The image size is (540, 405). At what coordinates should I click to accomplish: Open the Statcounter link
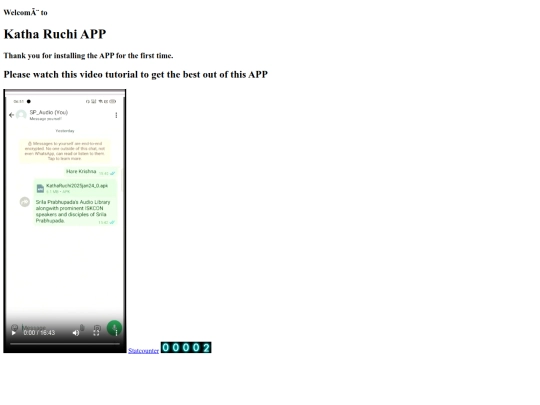click(143, 351)
